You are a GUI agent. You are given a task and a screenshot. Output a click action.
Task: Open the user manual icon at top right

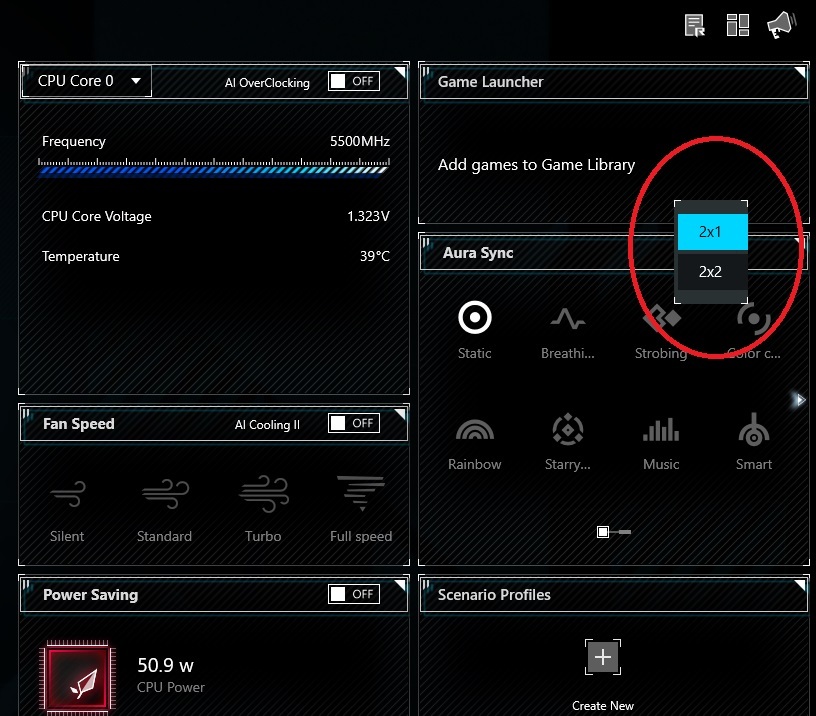[x=695, y=25]
